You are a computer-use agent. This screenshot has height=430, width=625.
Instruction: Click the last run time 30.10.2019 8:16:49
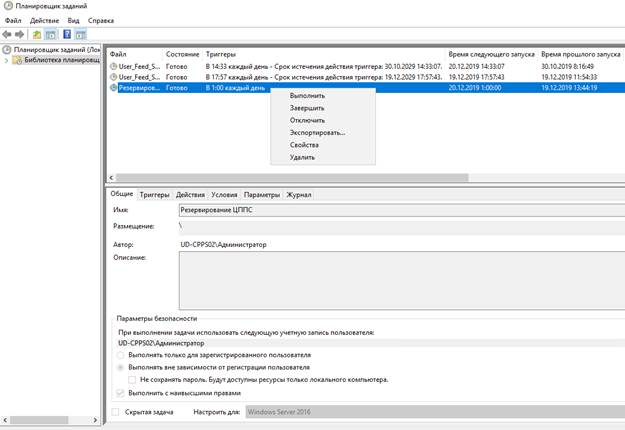coord(568,67)
